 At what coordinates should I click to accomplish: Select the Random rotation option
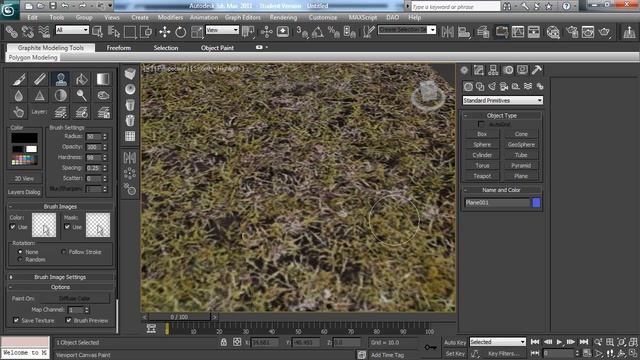point(20,260)
